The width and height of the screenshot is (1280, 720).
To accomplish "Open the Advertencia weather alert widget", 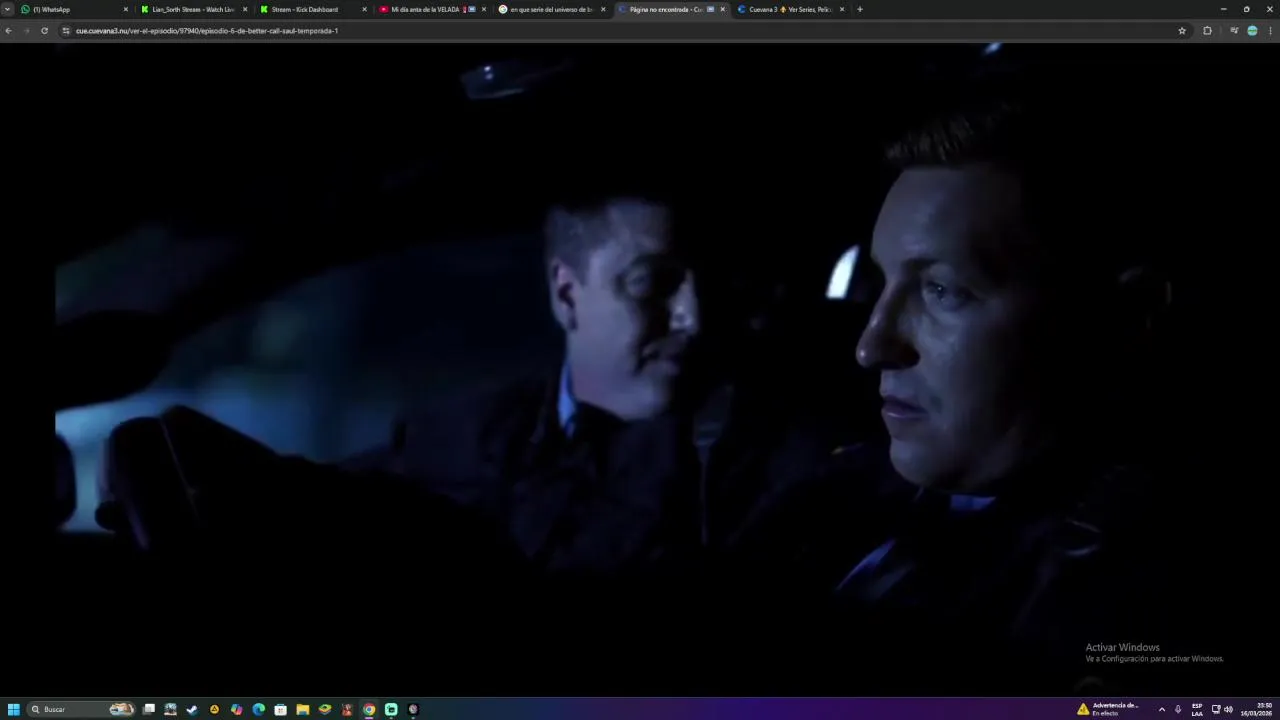I will point(1108,709).
